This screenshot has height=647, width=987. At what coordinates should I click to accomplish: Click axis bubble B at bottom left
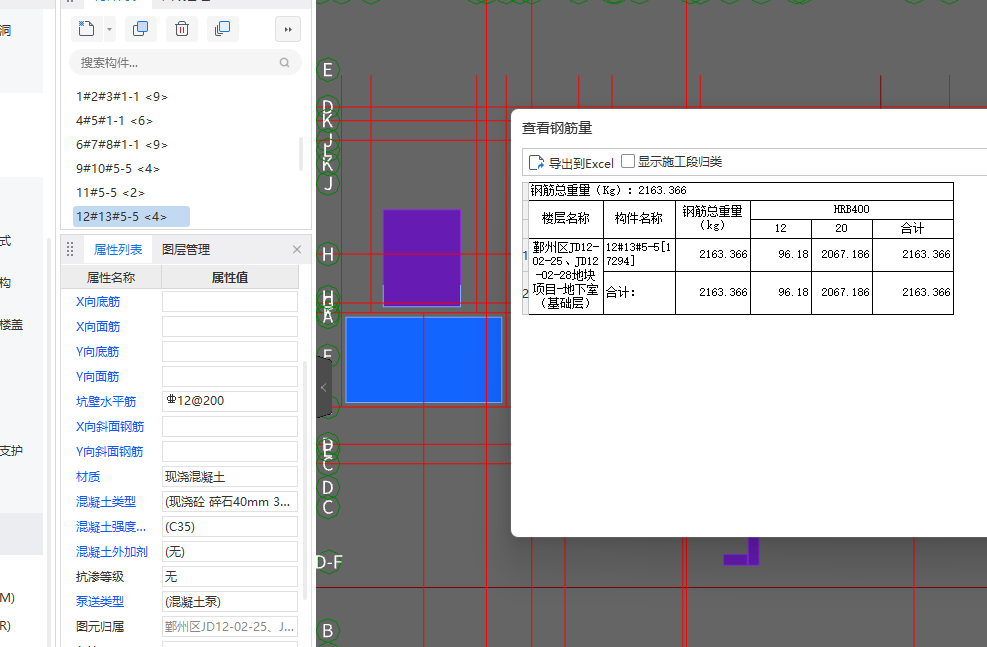pos(328,631)
